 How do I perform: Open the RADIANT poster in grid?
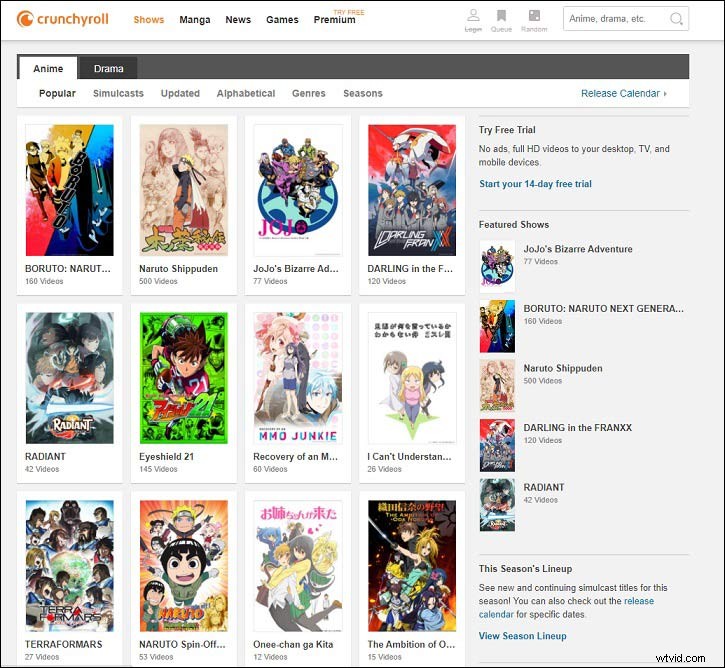click(69, 378)
